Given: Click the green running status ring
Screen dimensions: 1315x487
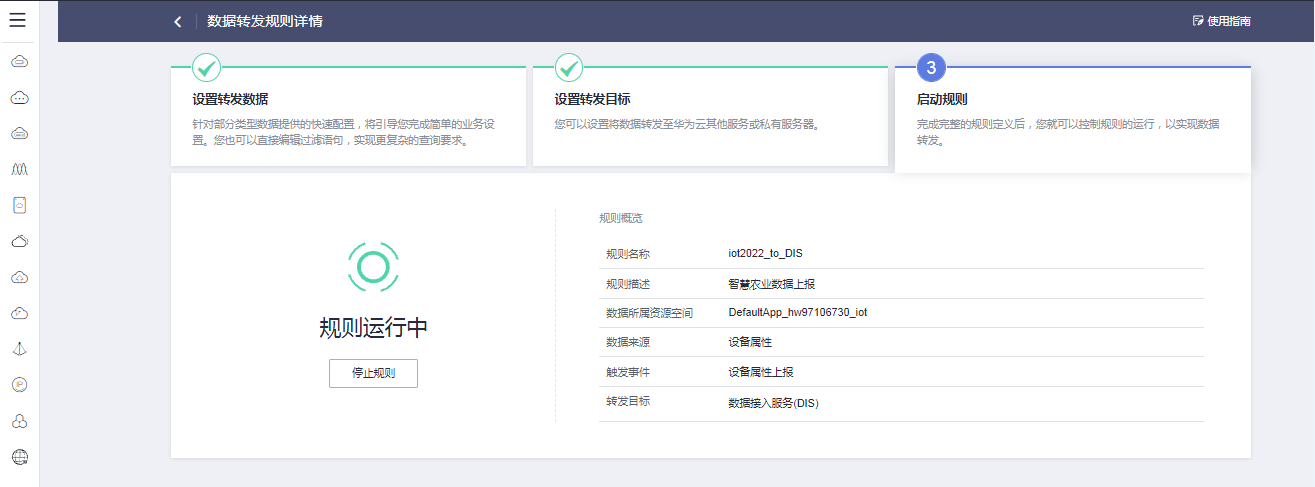Looking at the screenshot, I should [x=373, y=267].
